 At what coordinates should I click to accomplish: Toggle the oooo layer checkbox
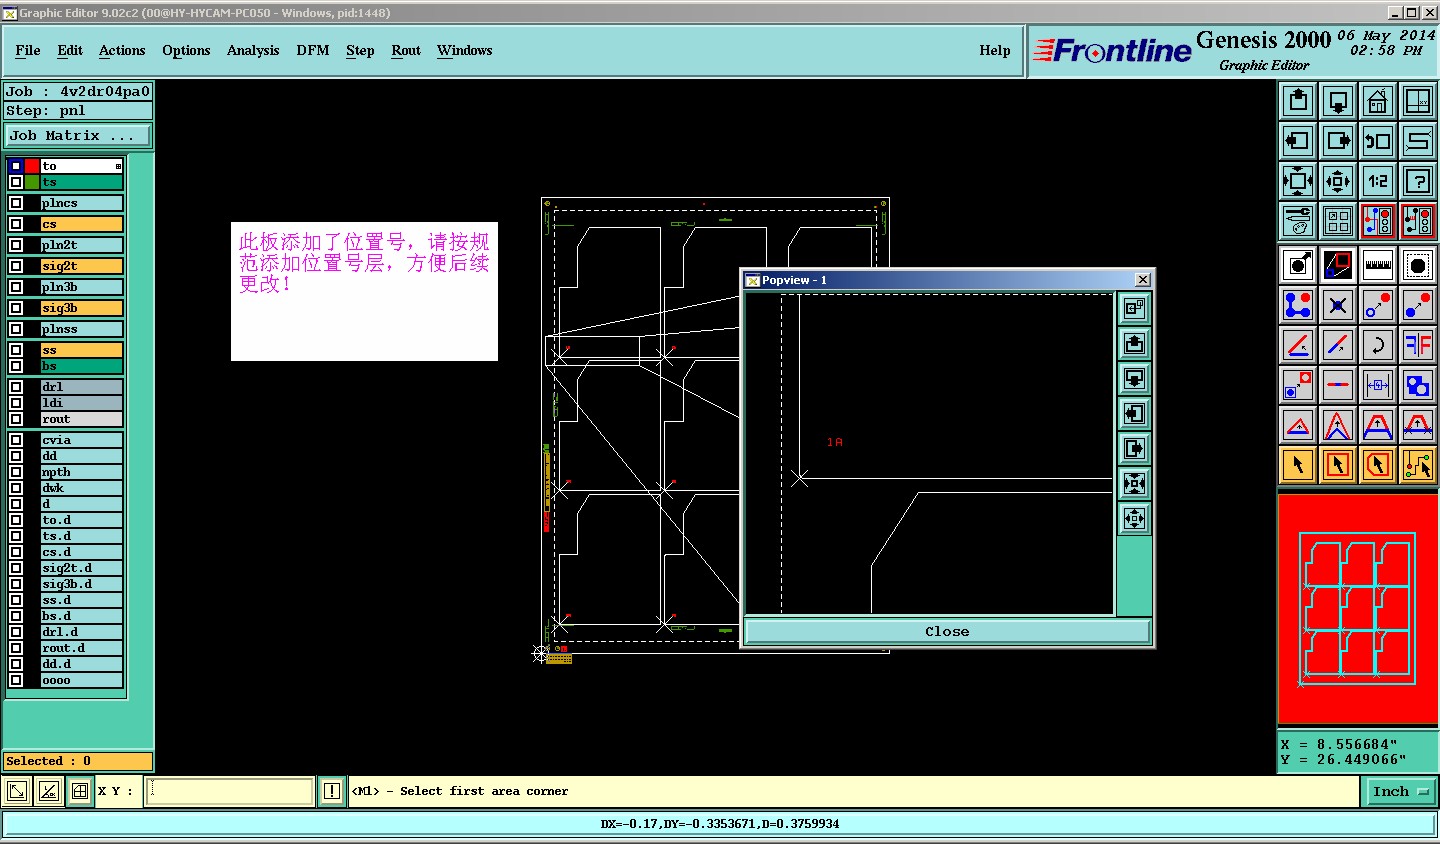(x=16, y=680)
